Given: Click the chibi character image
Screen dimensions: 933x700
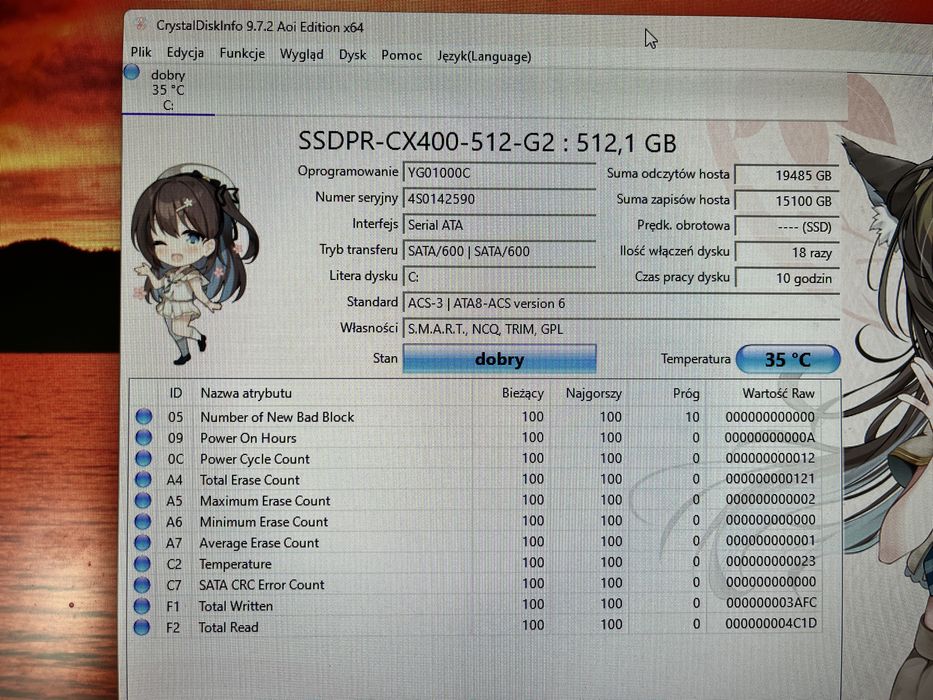Looking at the screenshot, I should [x=193, y=265].
